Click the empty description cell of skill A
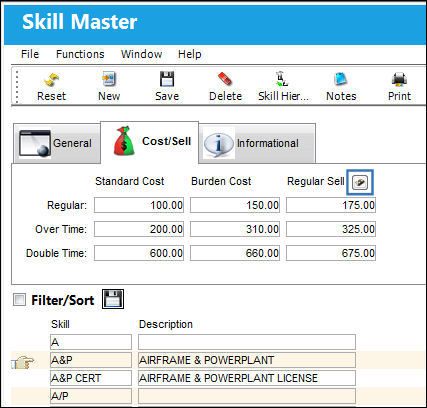The image size is (427, 408). point(247,342)
